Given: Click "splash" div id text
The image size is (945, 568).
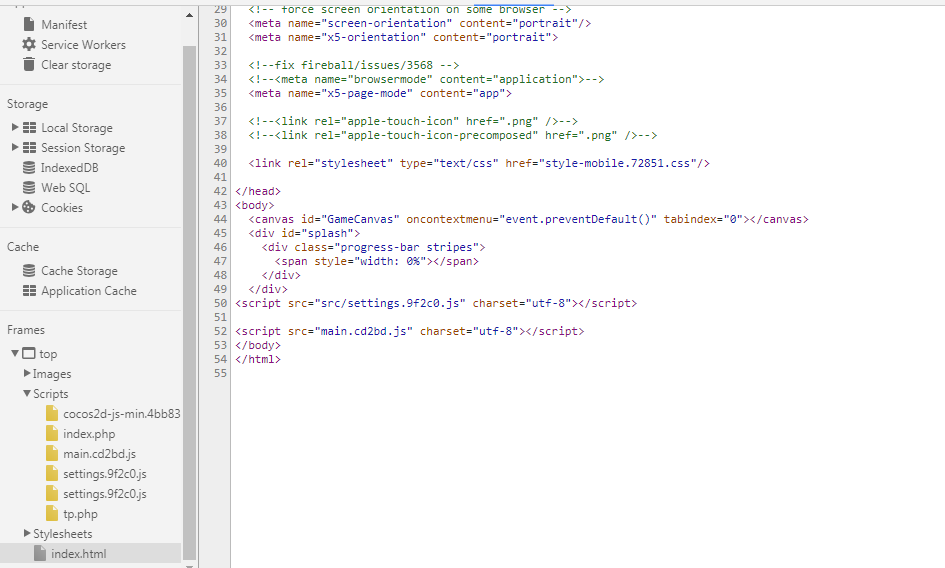Looking at the screenshot, I should point(327,233).
